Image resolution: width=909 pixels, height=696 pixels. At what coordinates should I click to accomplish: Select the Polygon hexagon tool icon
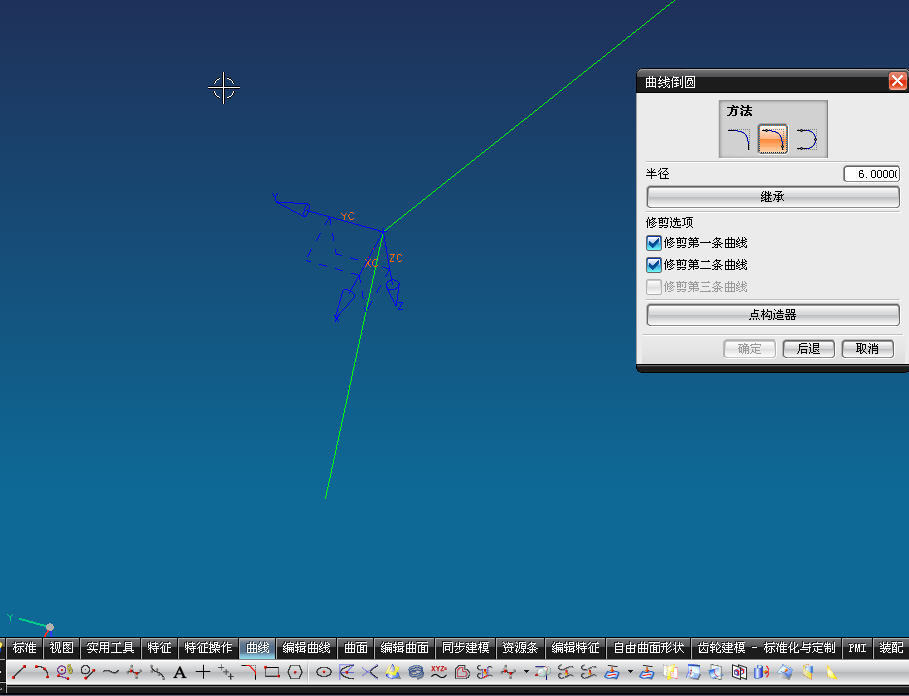(x=295, y=672)
